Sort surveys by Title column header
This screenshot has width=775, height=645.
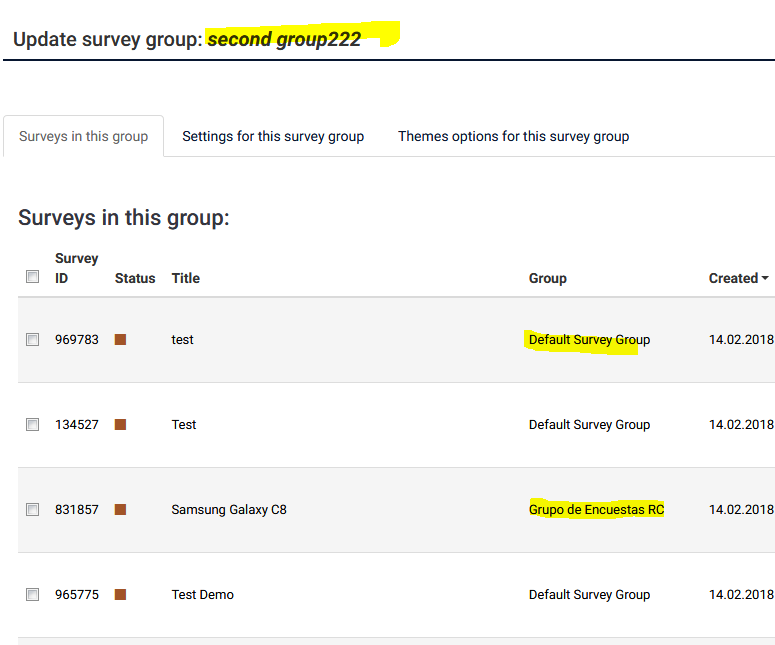click(186, 278)
